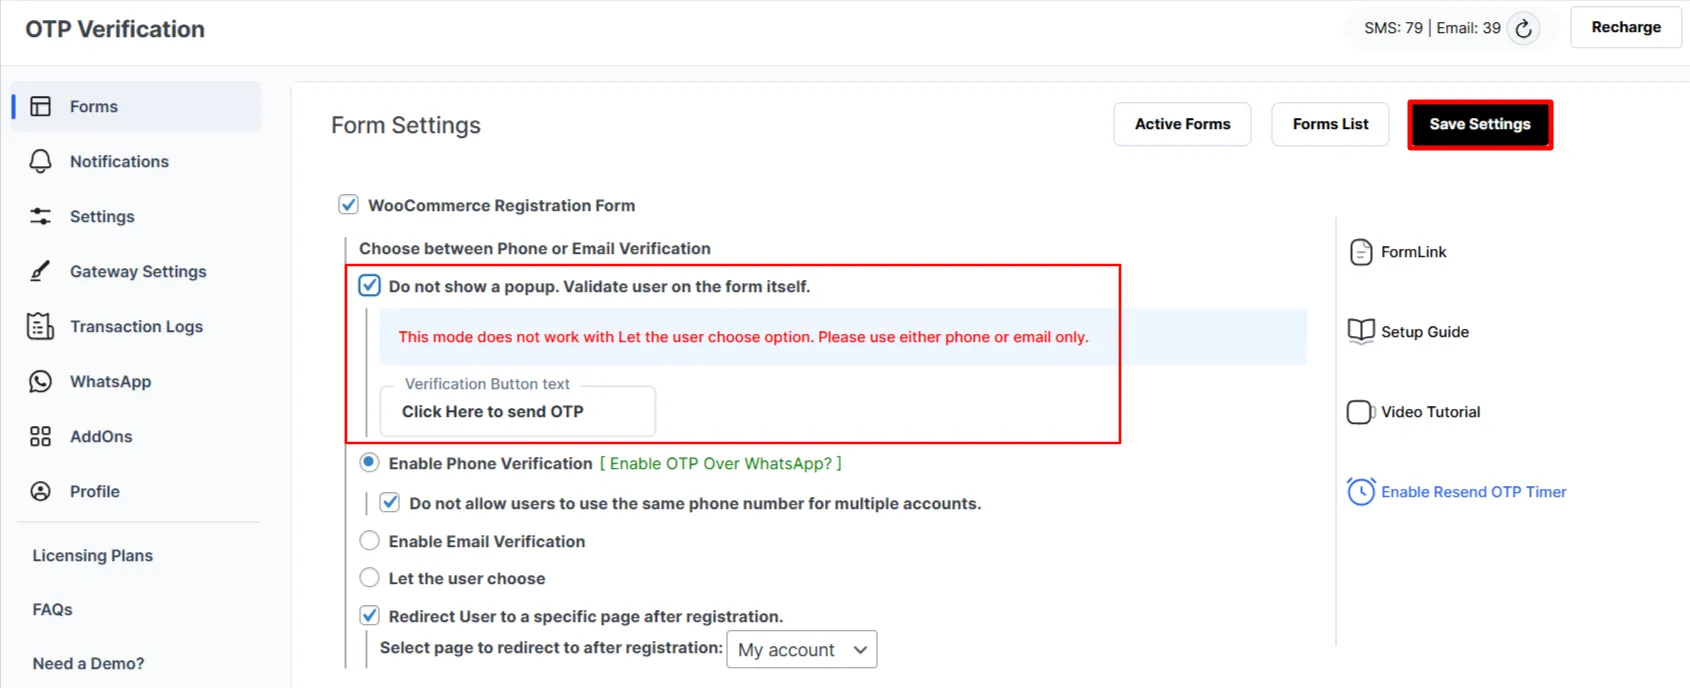Go to Gateway Settings menu item

(x=137, y=271)
